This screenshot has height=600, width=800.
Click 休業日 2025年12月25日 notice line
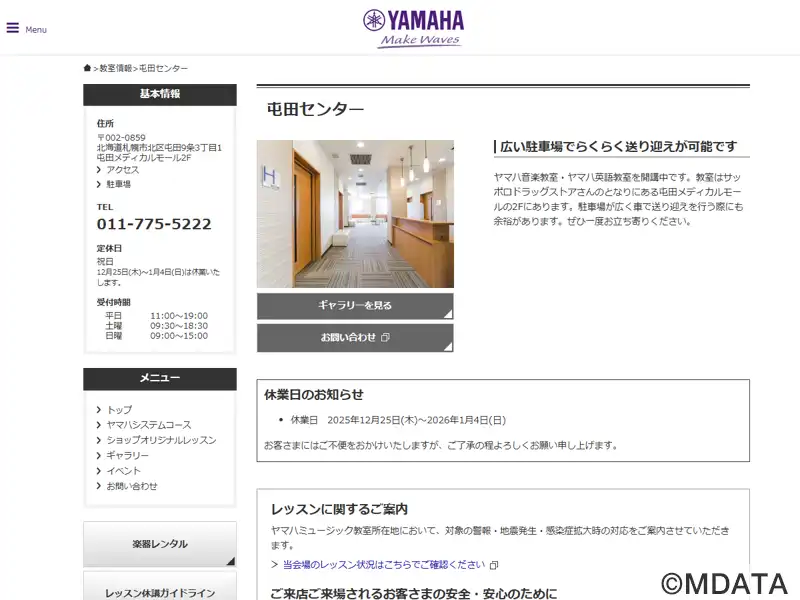(398, 420)
